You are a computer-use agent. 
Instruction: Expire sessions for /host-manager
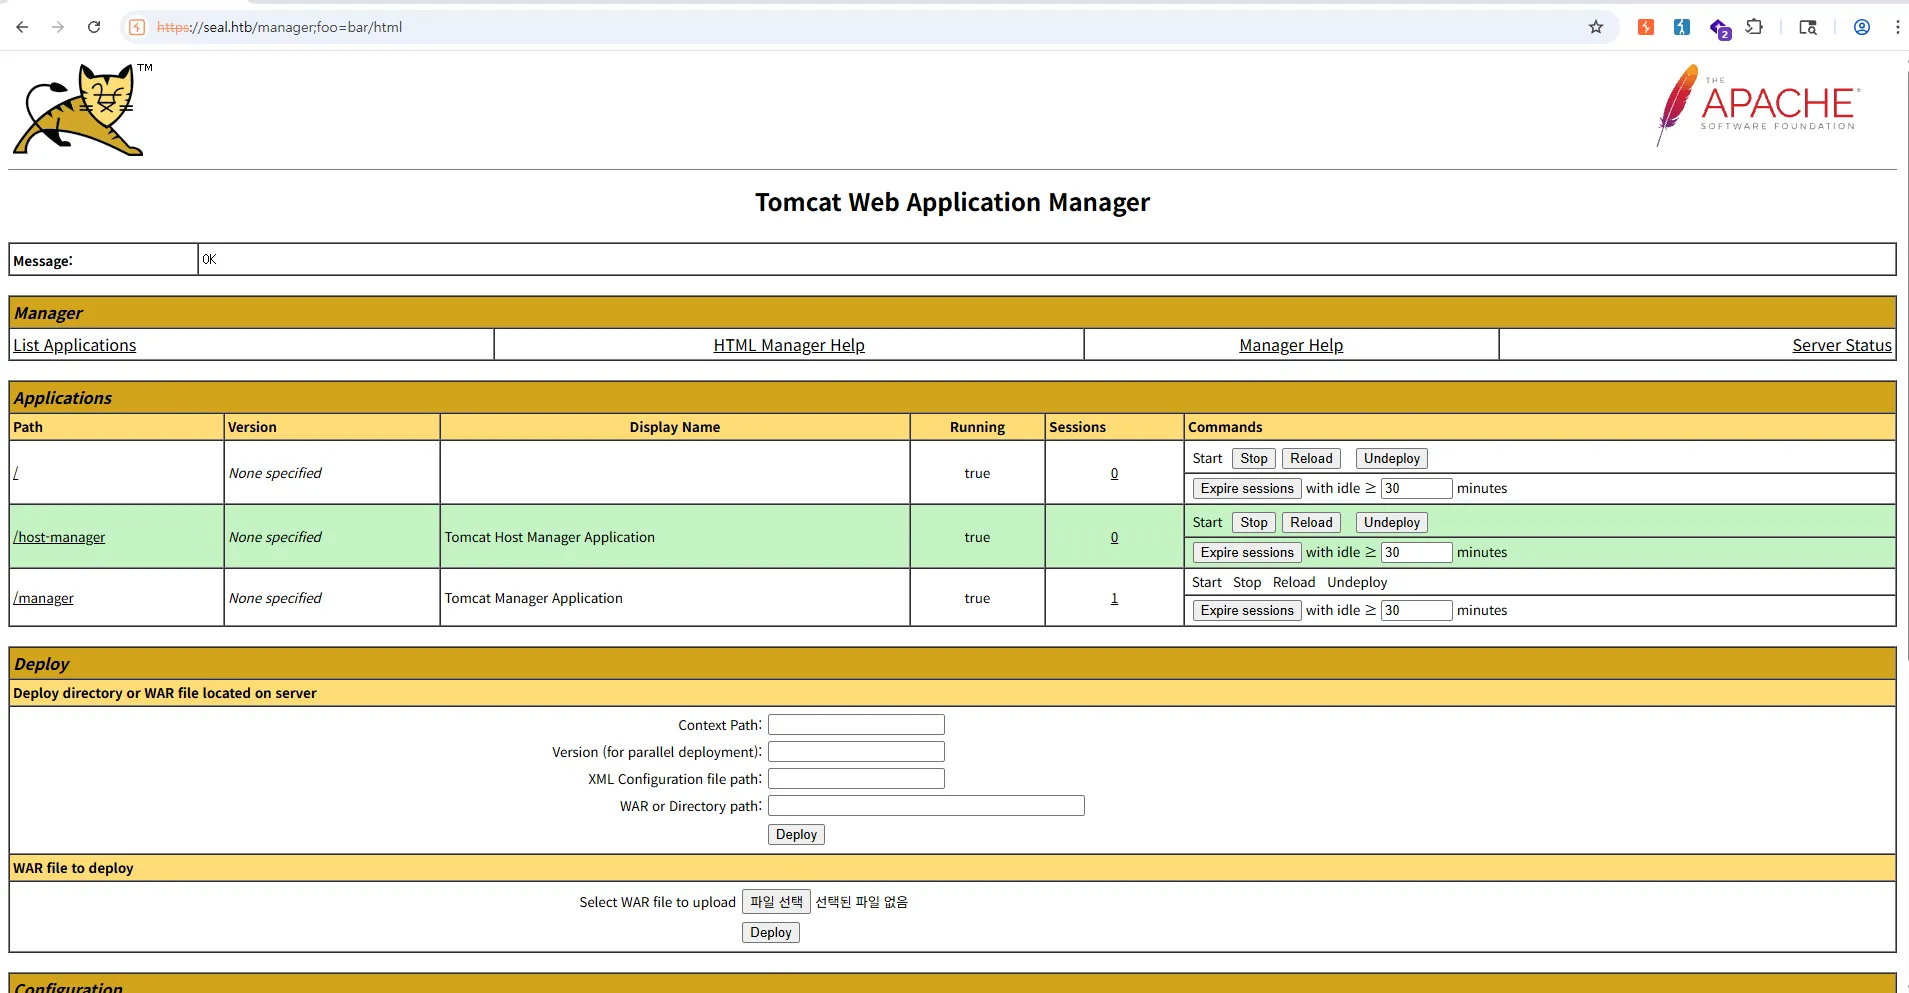click(1247, 552)
